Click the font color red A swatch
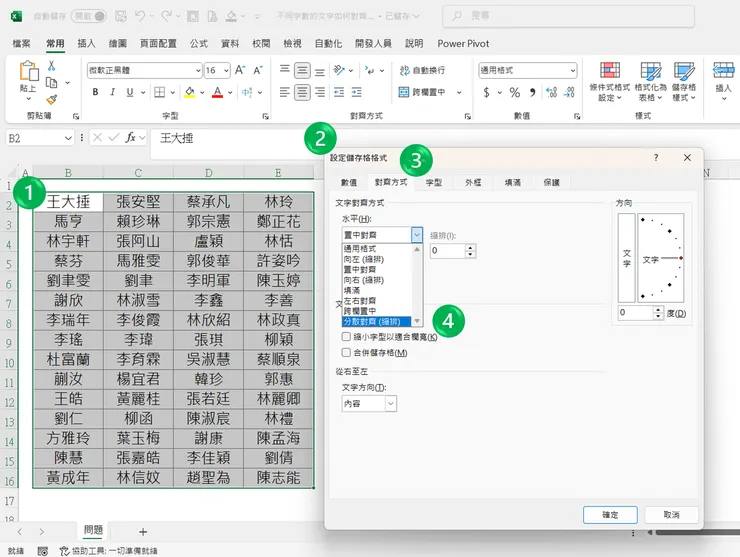Screen dimensions: 740x557 click(217, 92)
